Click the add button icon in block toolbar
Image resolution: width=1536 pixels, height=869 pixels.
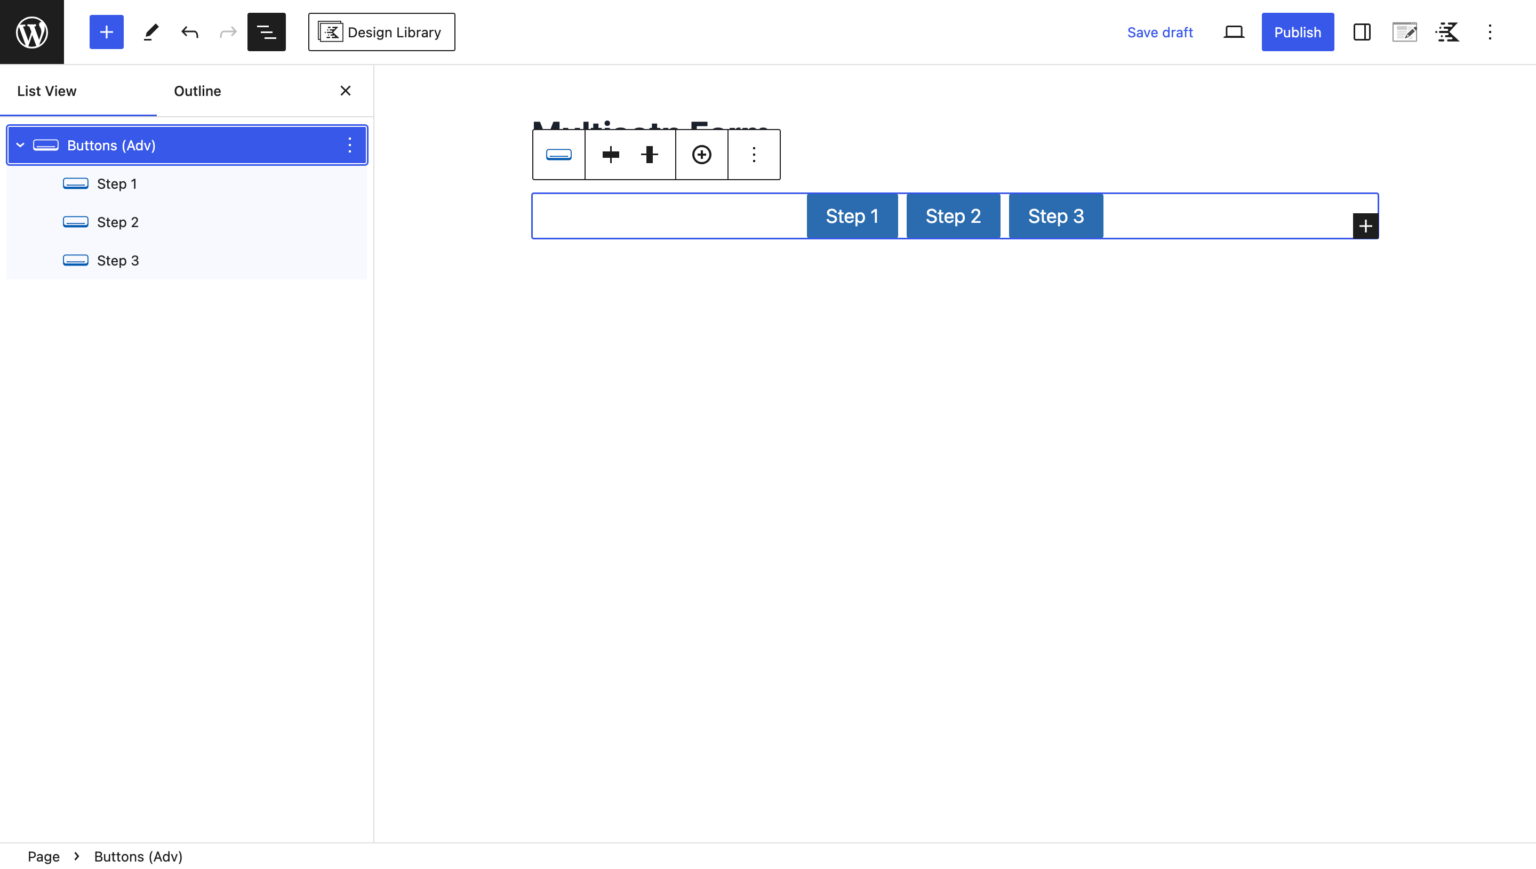[701, 155]
